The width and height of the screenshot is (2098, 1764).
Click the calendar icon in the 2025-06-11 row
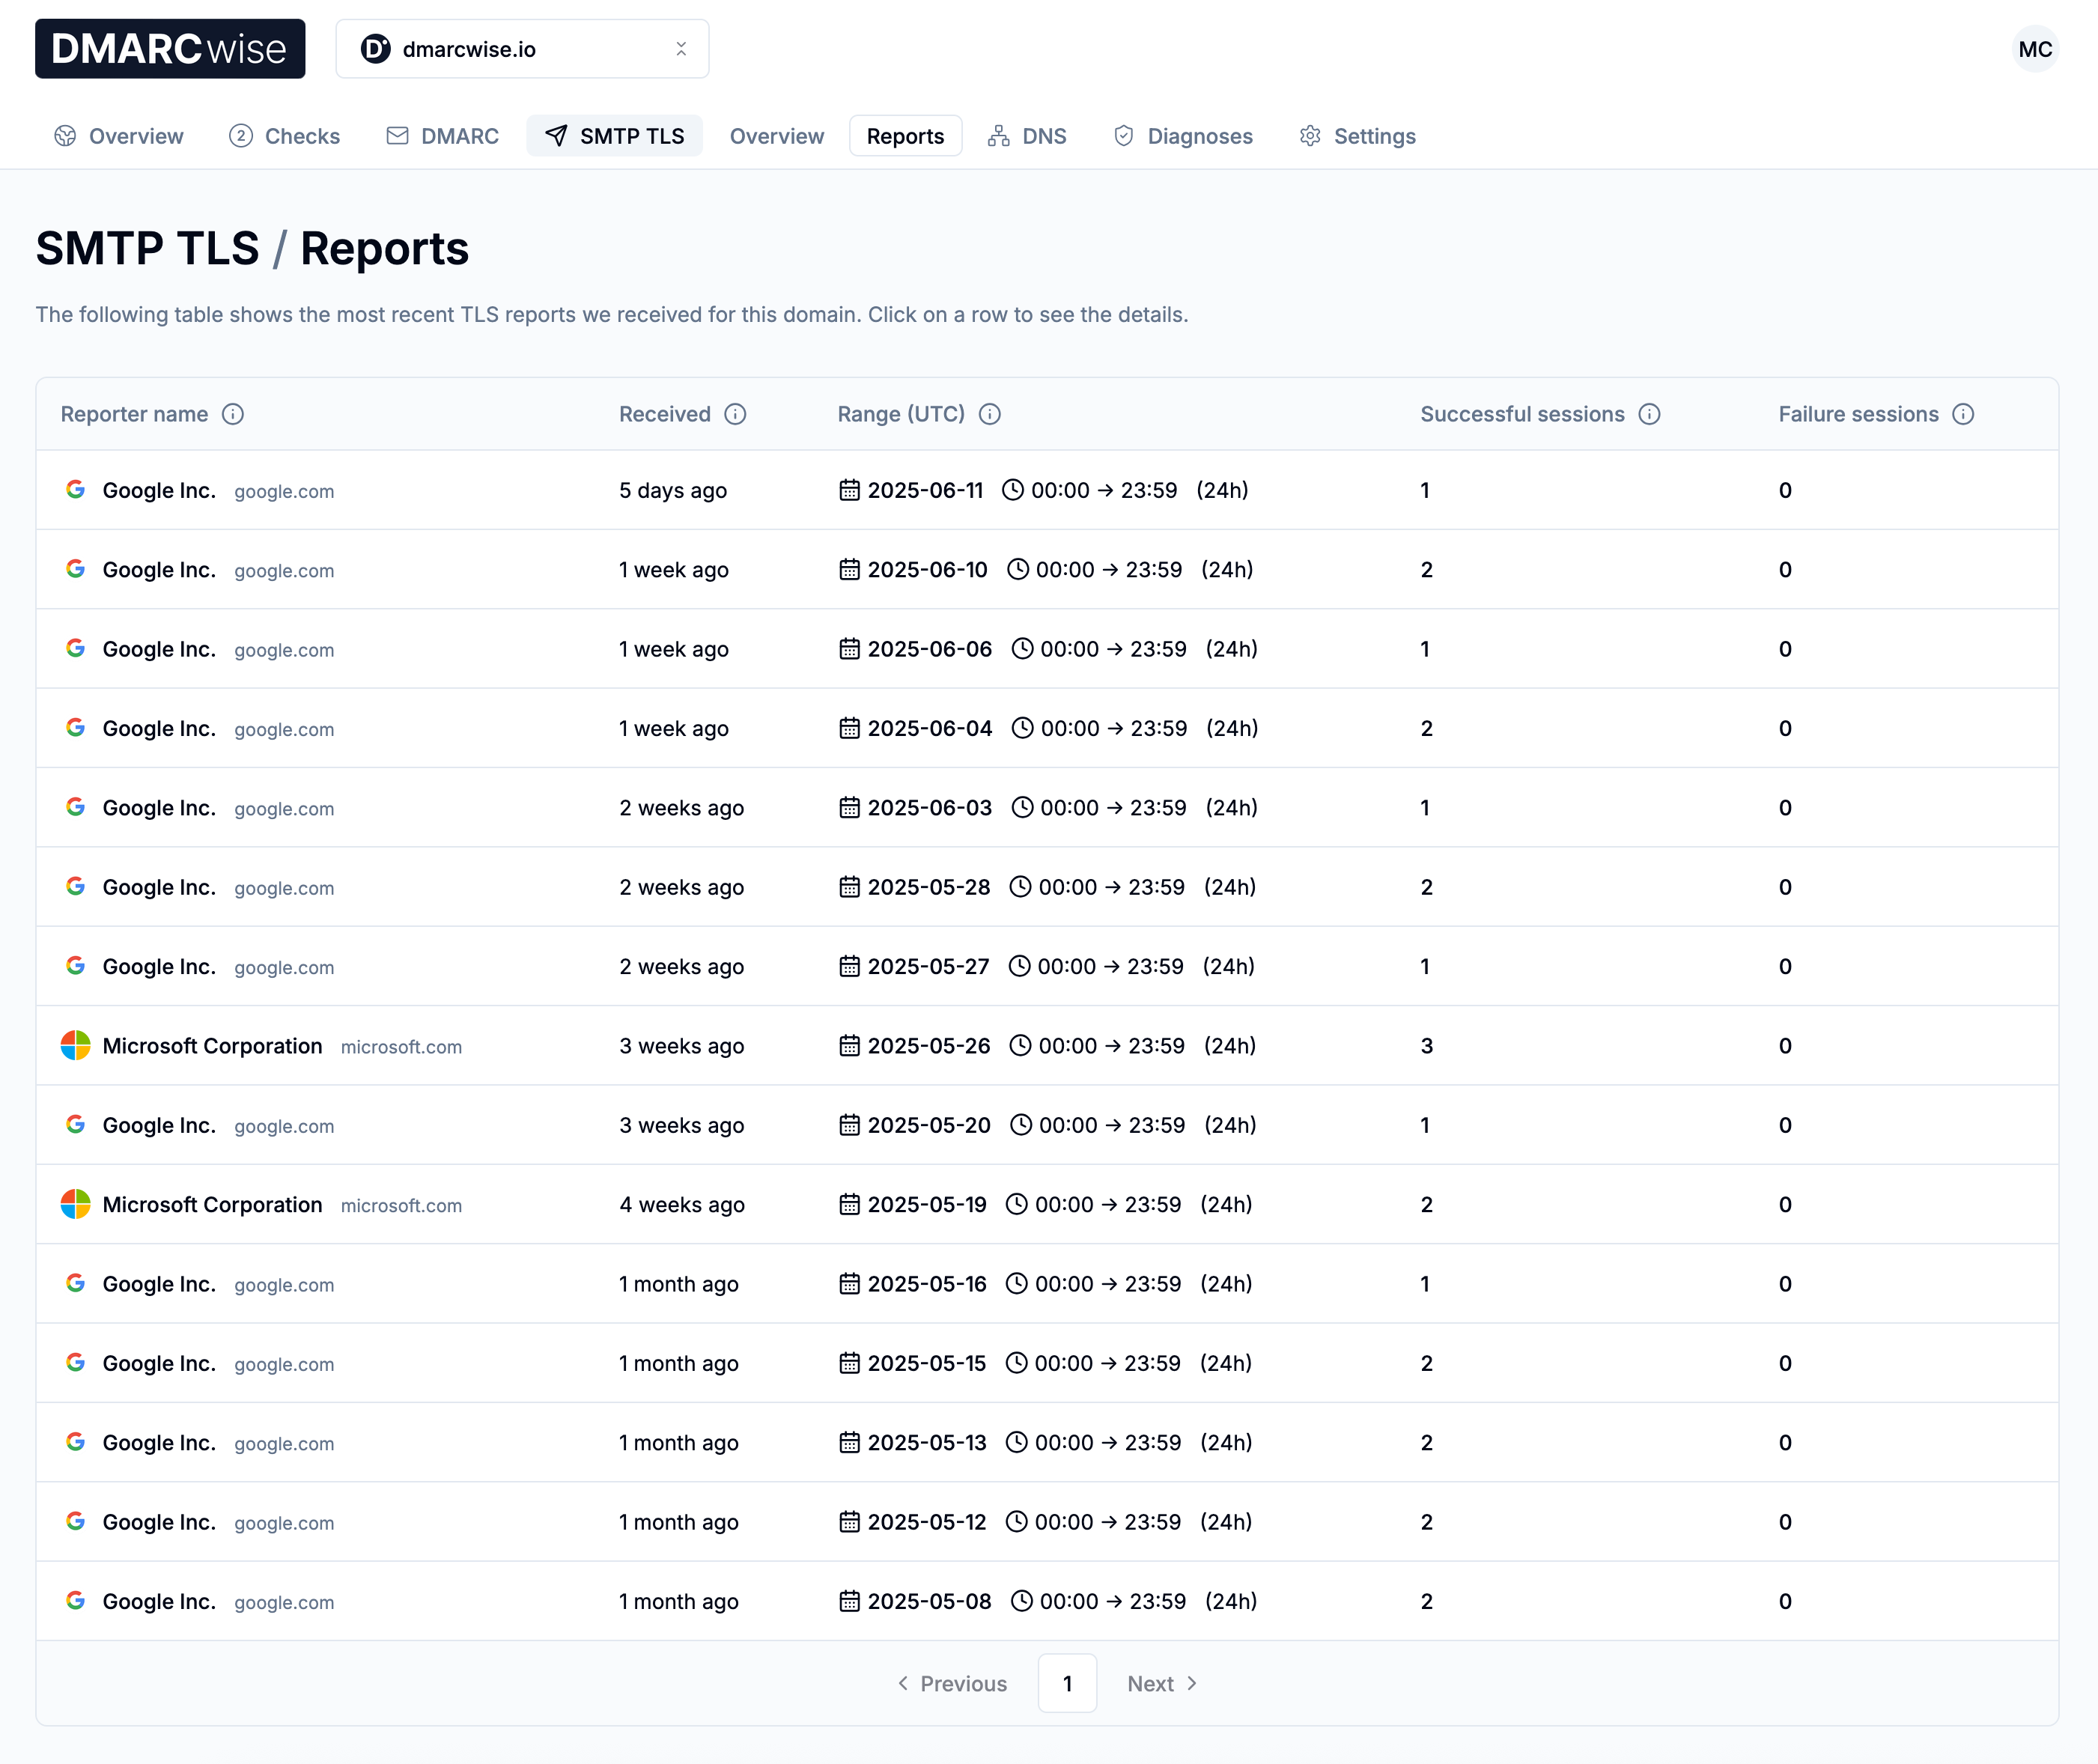(850, 490)
